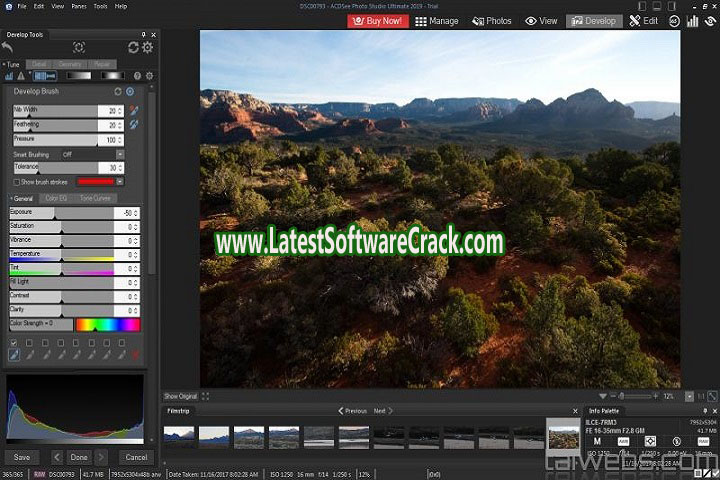Screen dimensions: 720x480
Task: Select the linear gradient tool
Action: coord(79,76)
